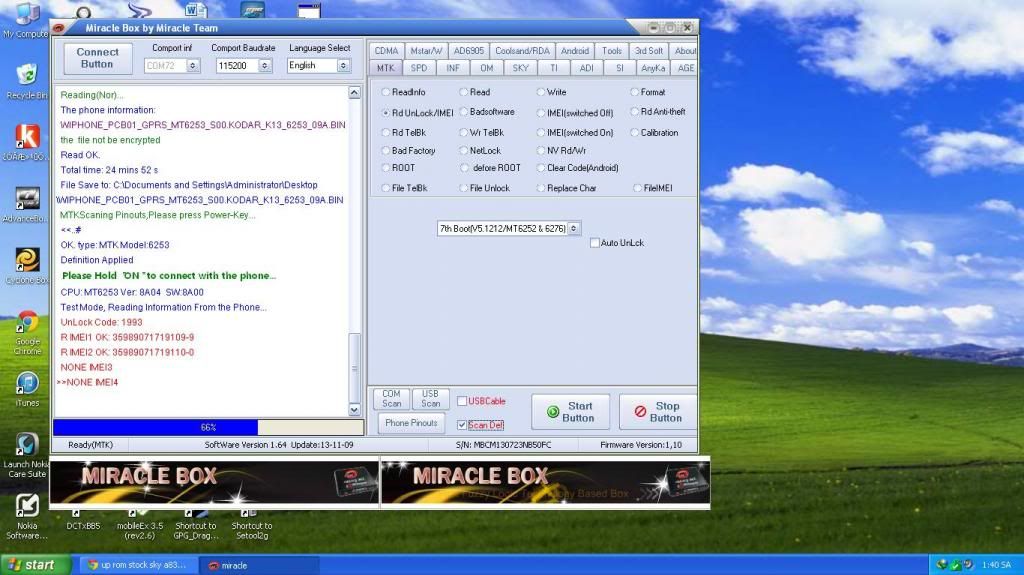The image size is (1024, 575).
Task: Open AdvanceBox desktop shortcut
Action: click(27, 205)
